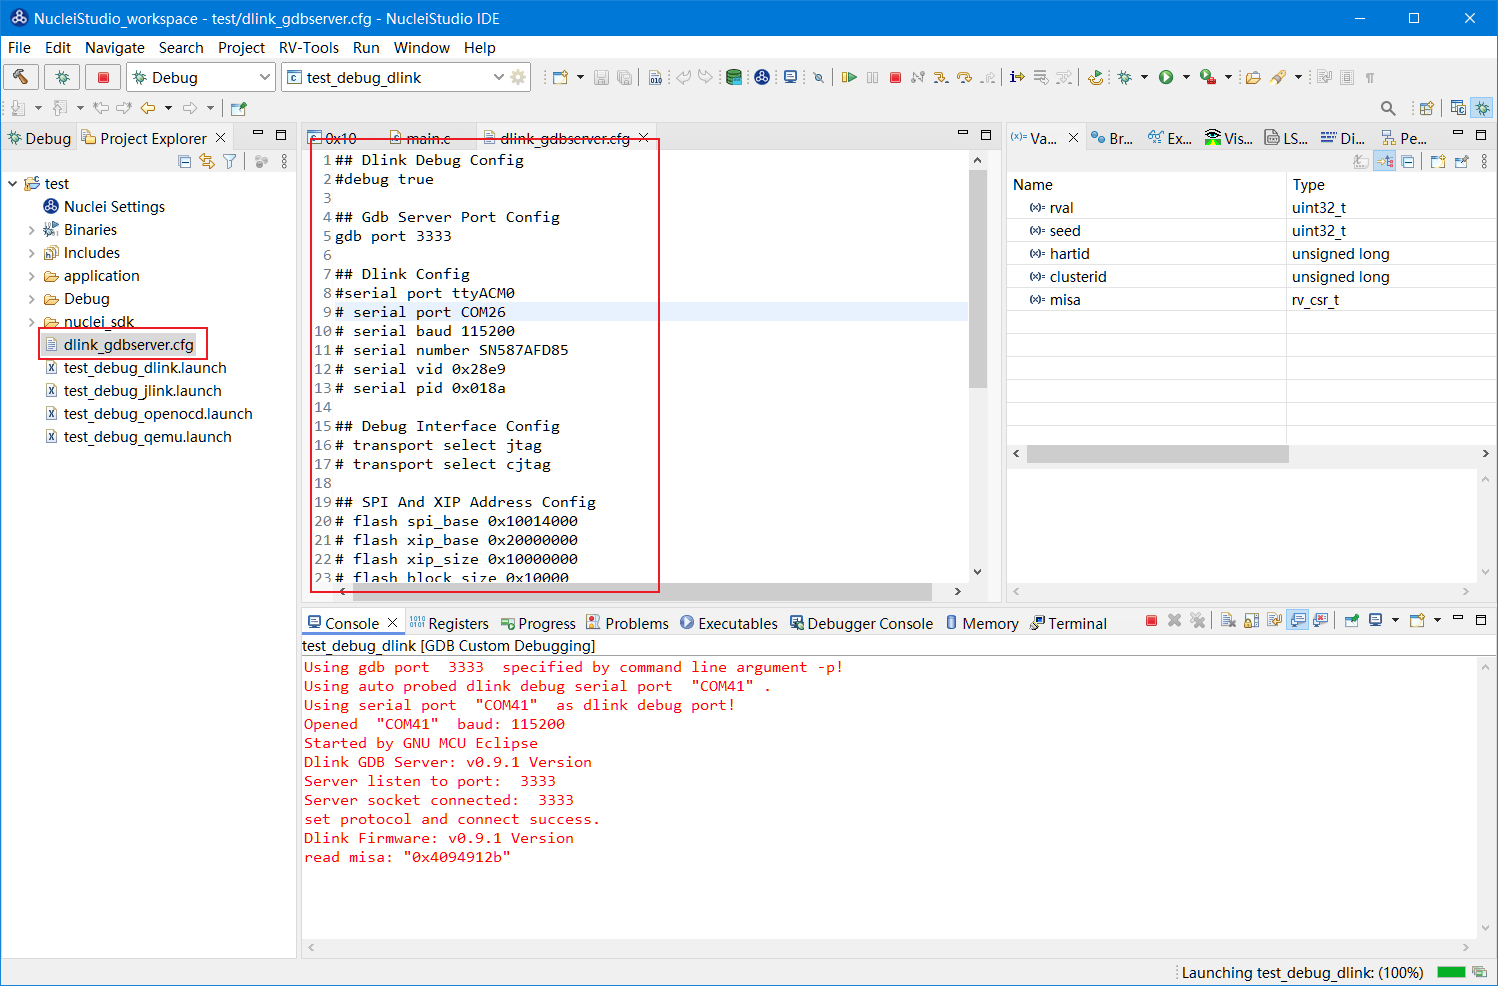This screenshot has width=1498, height=986.
Task: Switch to the Debugger Console tab
Action: (861, 623)
